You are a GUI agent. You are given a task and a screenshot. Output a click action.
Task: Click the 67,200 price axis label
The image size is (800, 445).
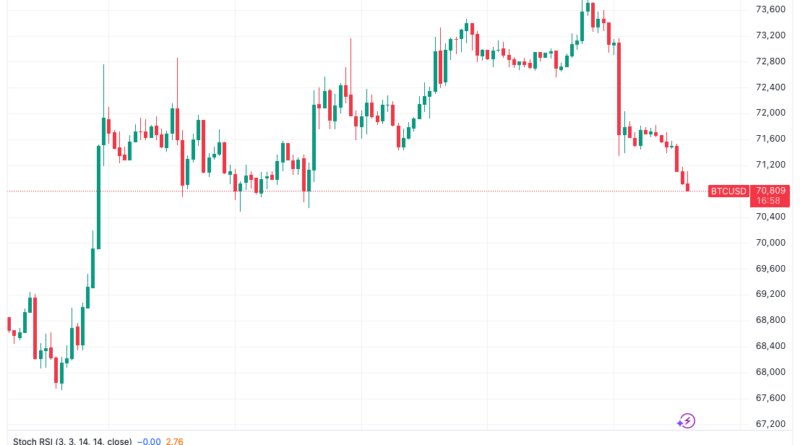(x=770, y=423)
